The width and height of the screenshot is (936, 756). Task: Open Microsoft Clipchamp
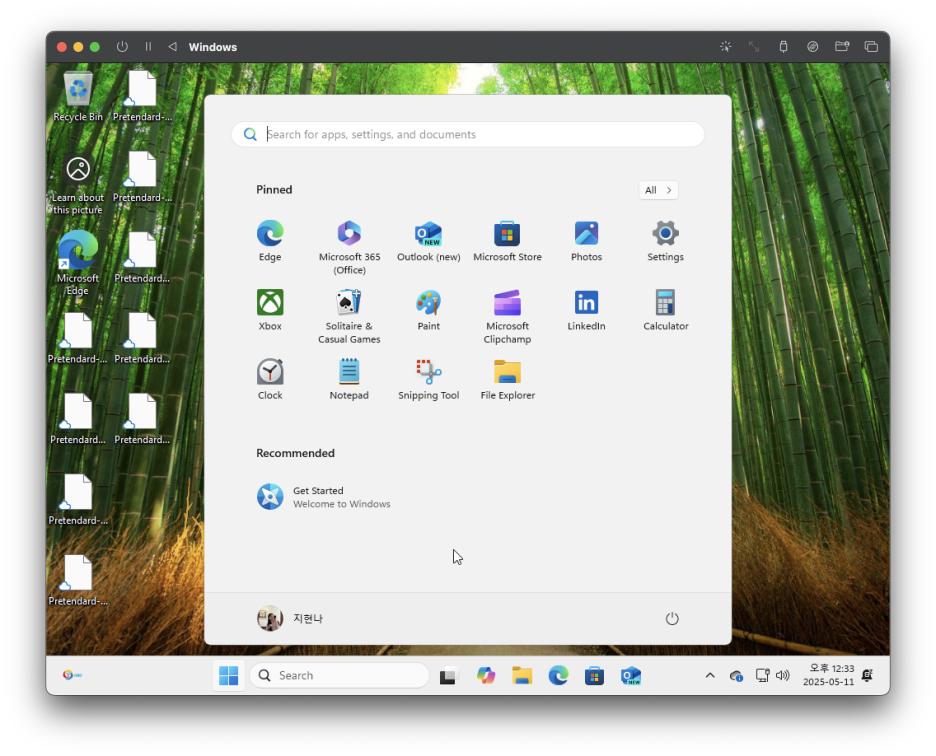(x=507, y=316)
